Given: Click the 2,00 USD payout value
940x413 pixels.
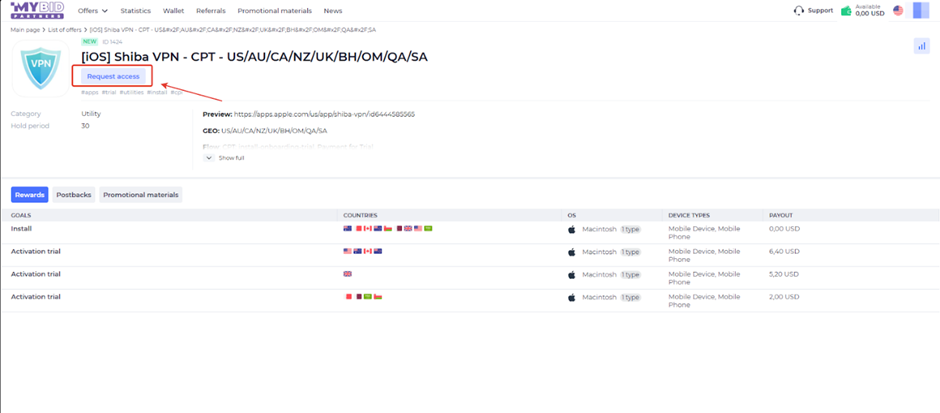Looking at the screenshot, I should click(784, 297).
